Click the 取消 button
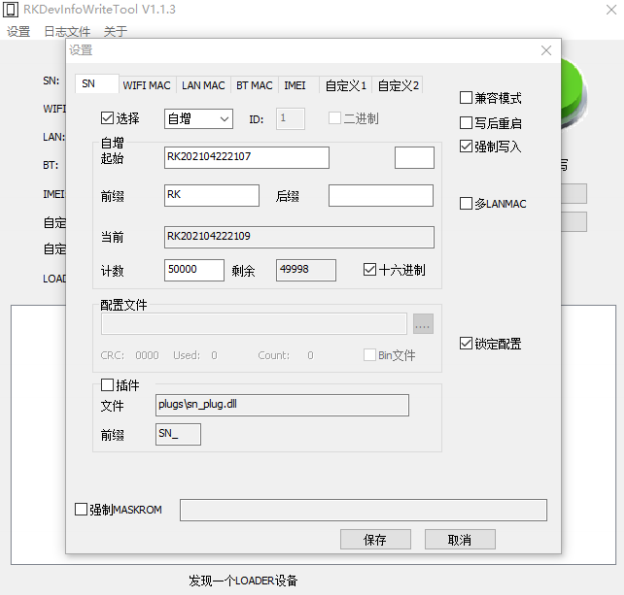624x595 pixels. [x=460, y=540]
